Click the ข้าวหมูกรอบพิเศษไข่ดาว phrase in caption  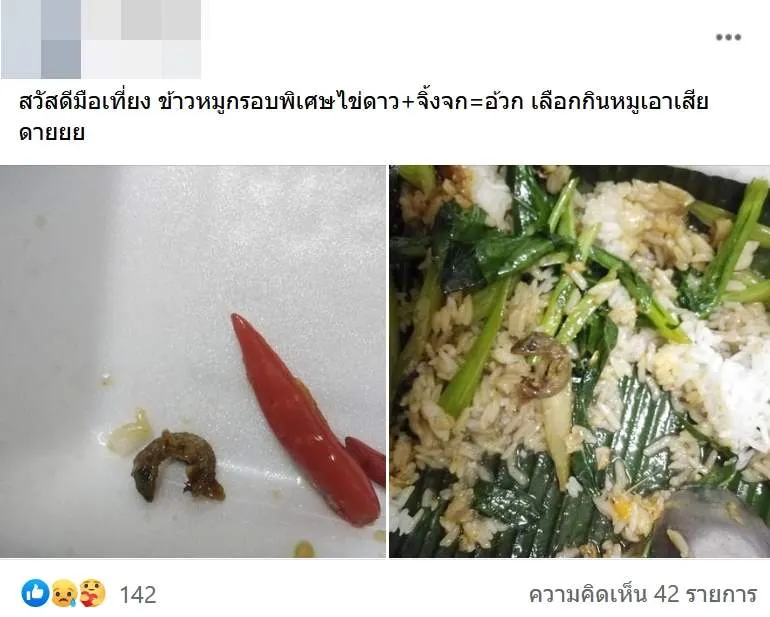[279, 102]
